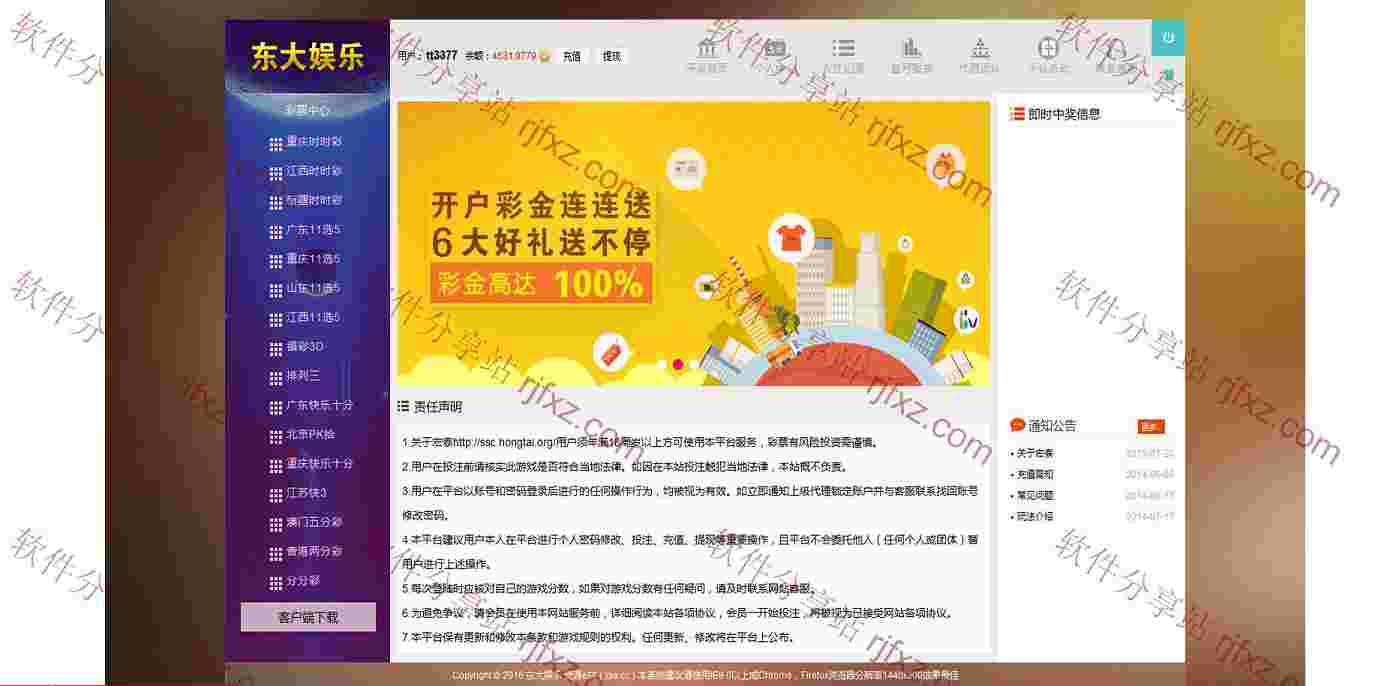The width and height of the screenshot is (1396, 686).
Task: Click the 开户彩金连连送 promotional banner
Action: pos(693,243)
